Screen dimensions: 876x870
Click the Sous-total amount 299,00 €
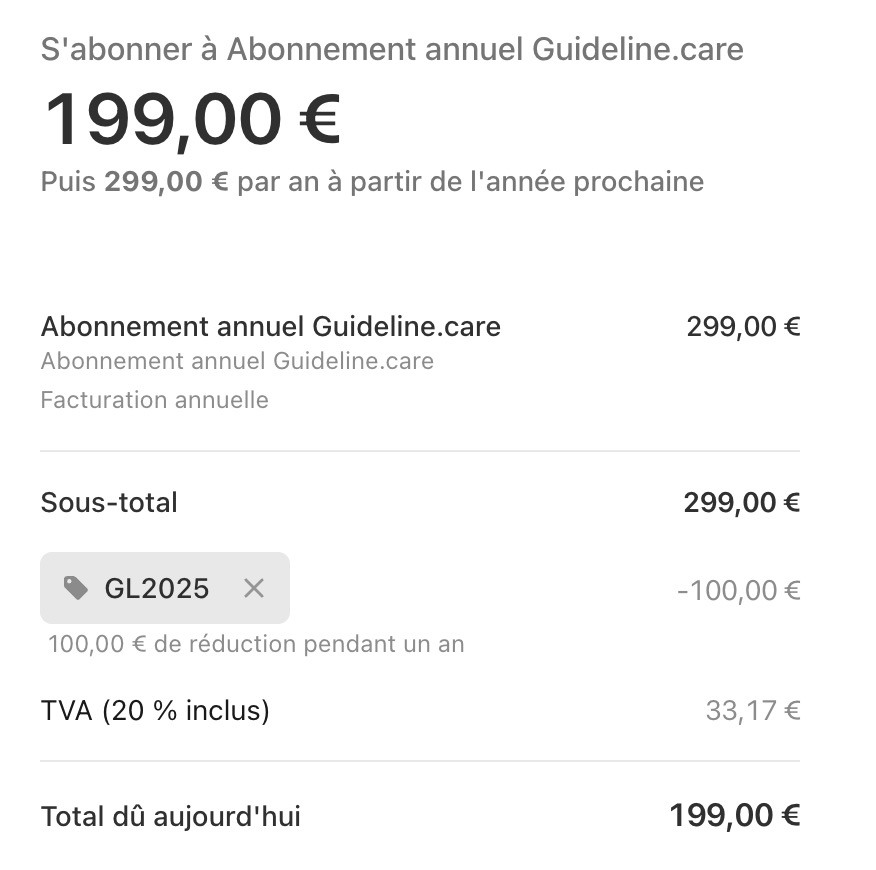coord(741,502)
